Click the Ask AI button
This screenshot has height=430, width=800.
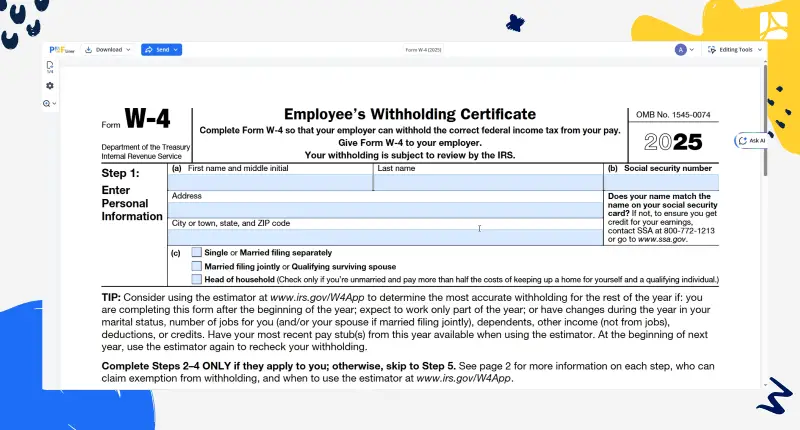(x=752, y=140)
